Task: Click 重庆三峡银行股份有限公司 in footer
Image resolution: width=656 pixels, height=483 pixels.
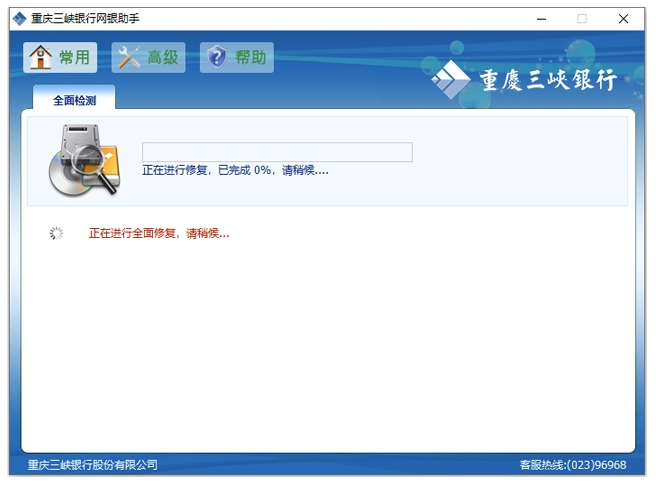Action: click(92, 465)
